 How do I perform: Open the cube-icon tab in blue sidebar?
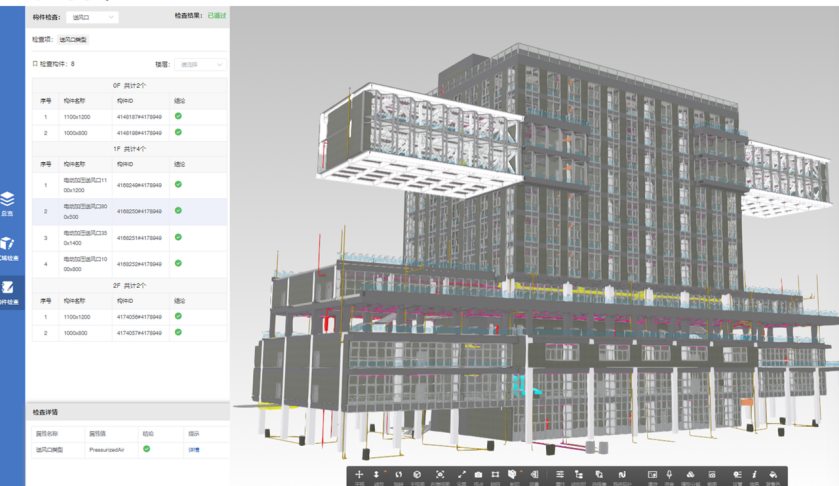tap(8, 246)
